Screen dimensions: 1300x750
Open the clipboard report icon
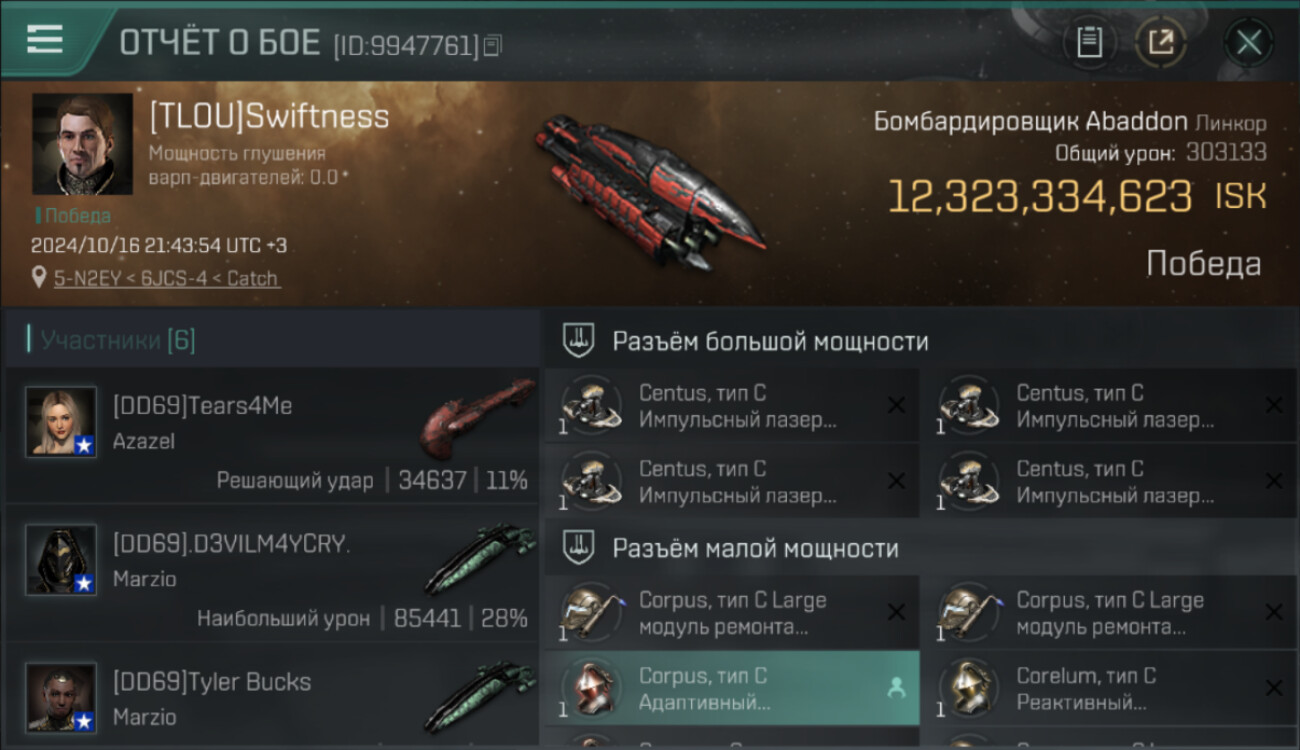coord(1089,42)
